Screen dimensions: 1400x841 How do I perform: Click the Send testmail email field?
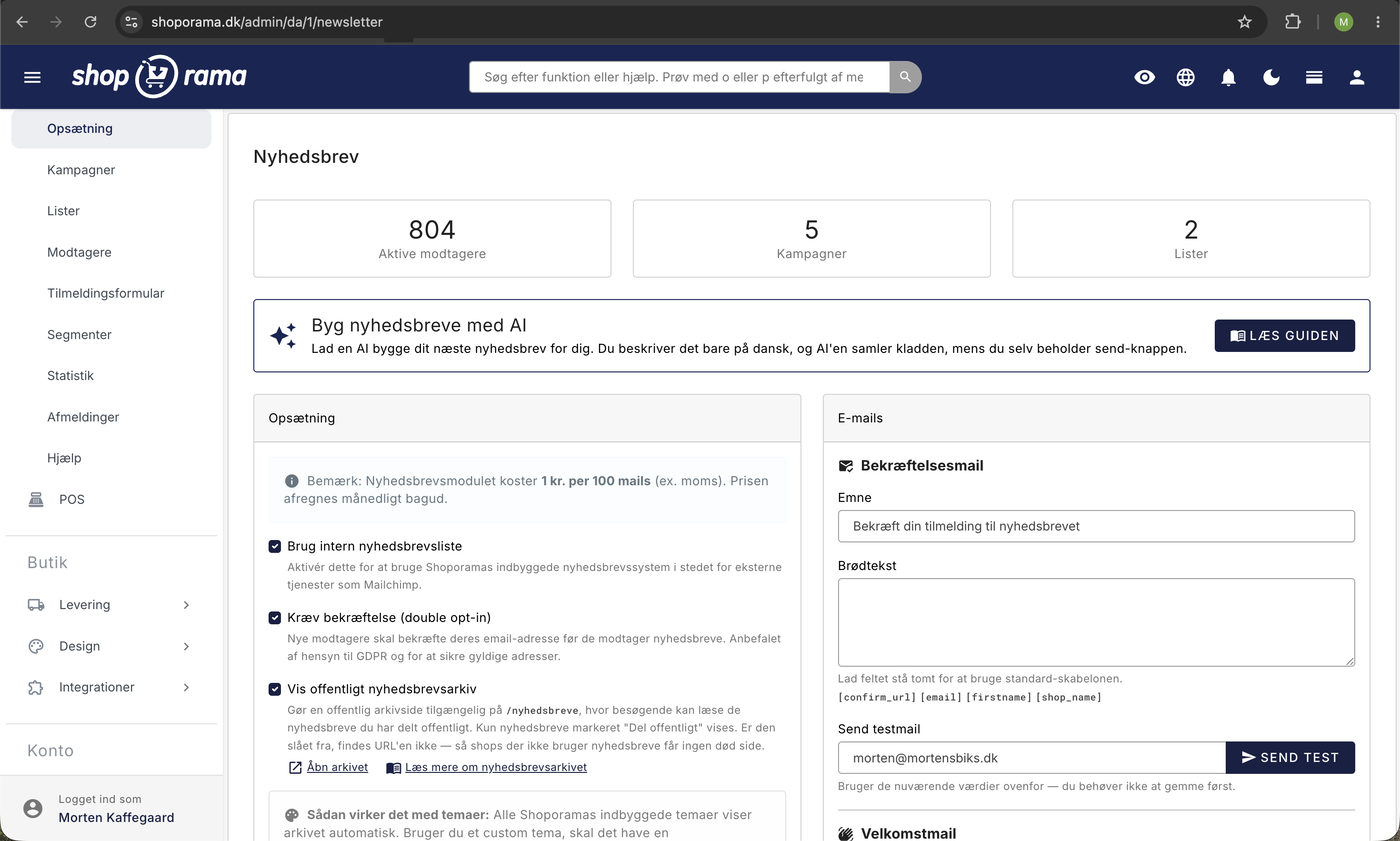tap(1032, 757)
